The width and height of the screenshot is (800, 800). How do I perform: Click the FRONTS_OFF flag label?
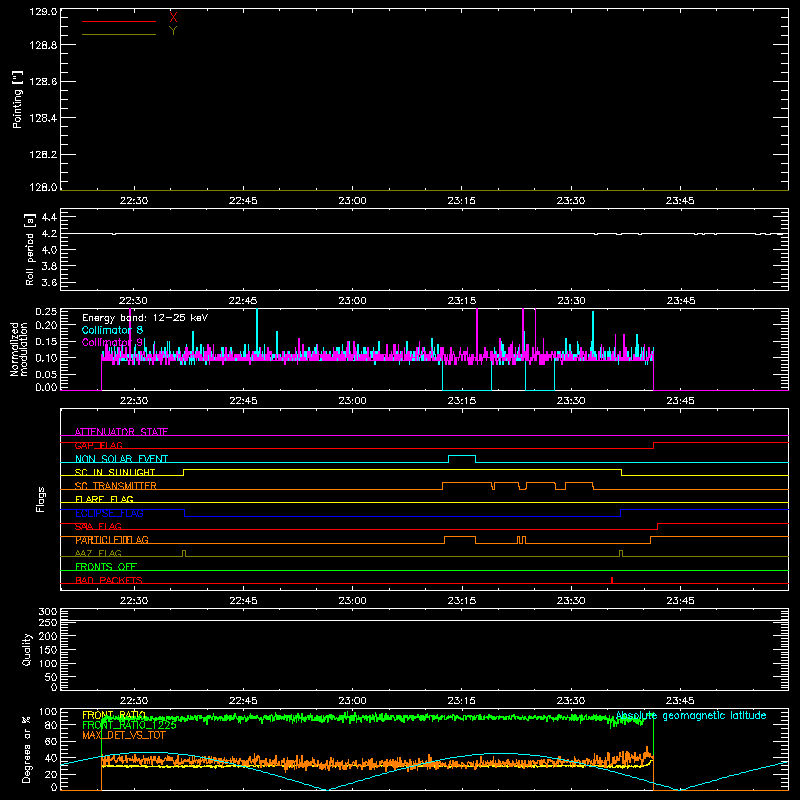[106, 567]
